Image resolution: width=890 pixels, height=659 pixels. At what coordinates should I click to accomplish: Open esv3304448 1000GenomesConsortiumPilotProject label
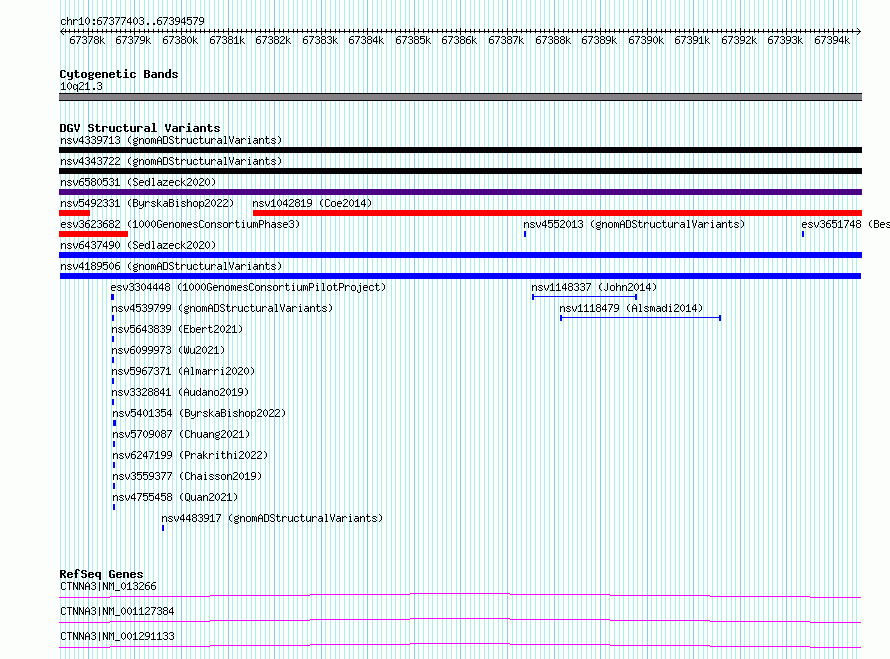(x=248, y=287)
